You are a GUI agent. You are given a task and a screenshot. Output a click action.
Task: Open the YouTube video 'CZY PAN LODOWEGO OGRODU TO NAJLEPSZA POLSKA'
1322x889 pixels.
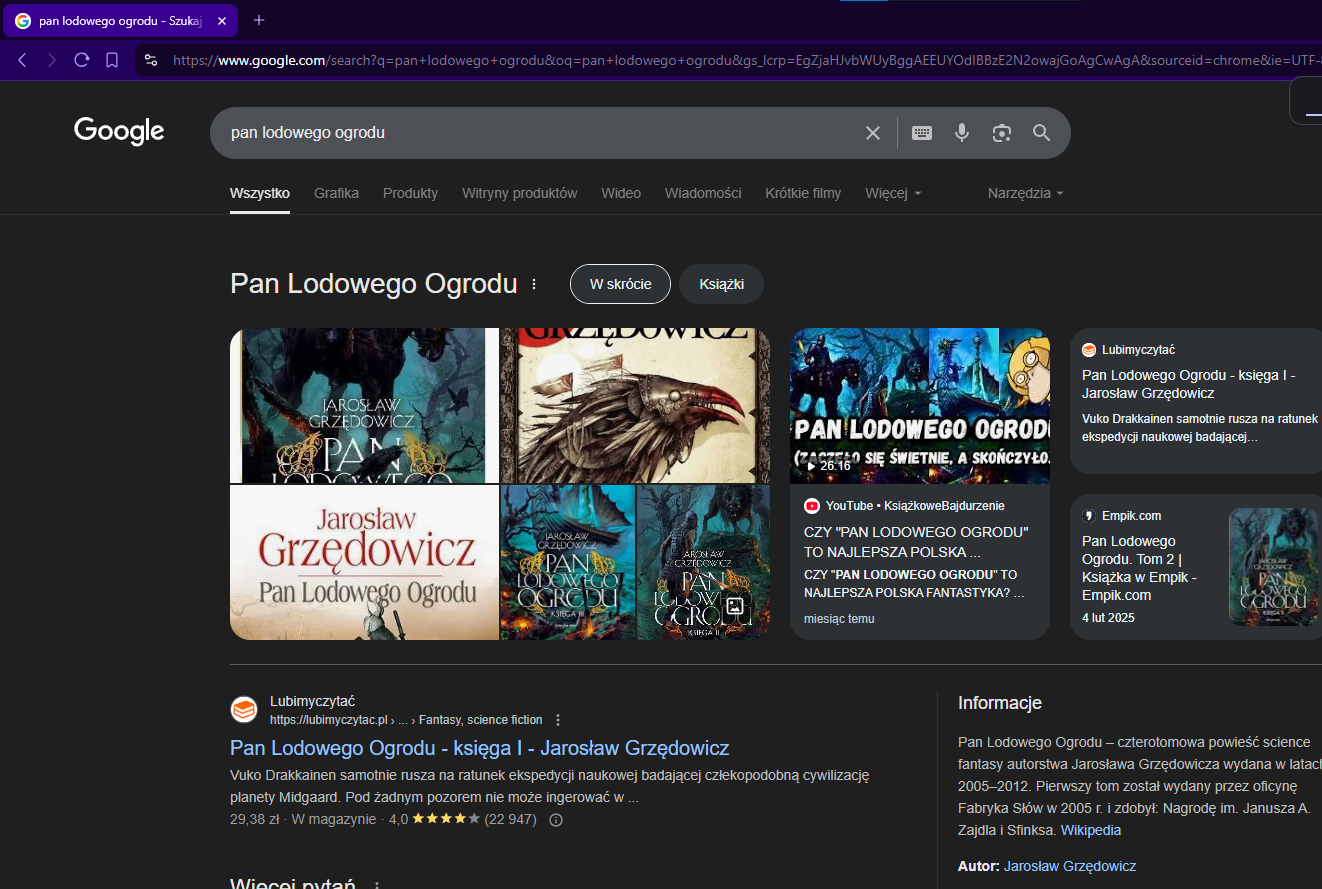[918, 541]
